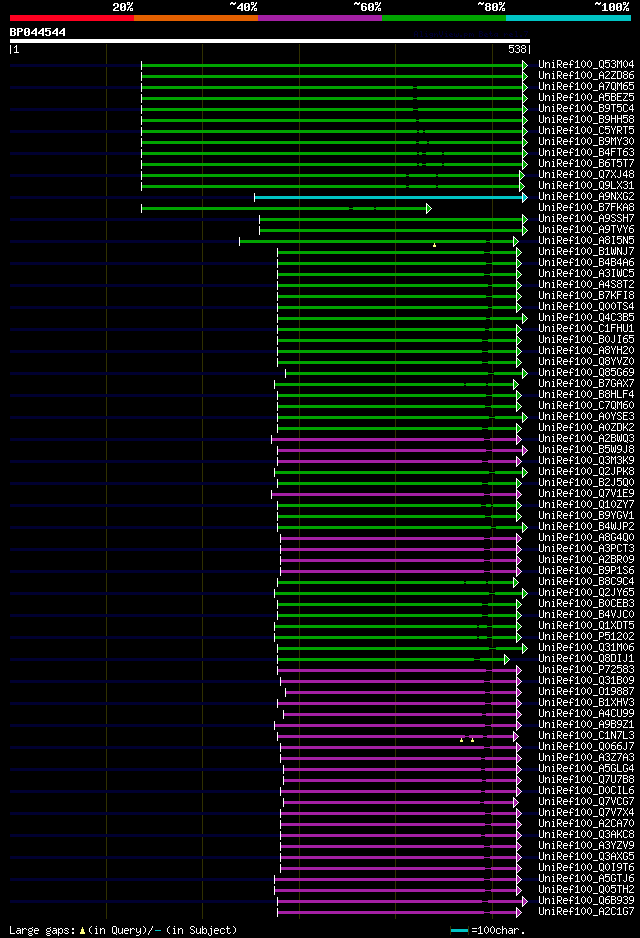
Task: Pick the UniRef100_A8G4Q0 entry
Action: pyautogui.click(x=586, y=537)
